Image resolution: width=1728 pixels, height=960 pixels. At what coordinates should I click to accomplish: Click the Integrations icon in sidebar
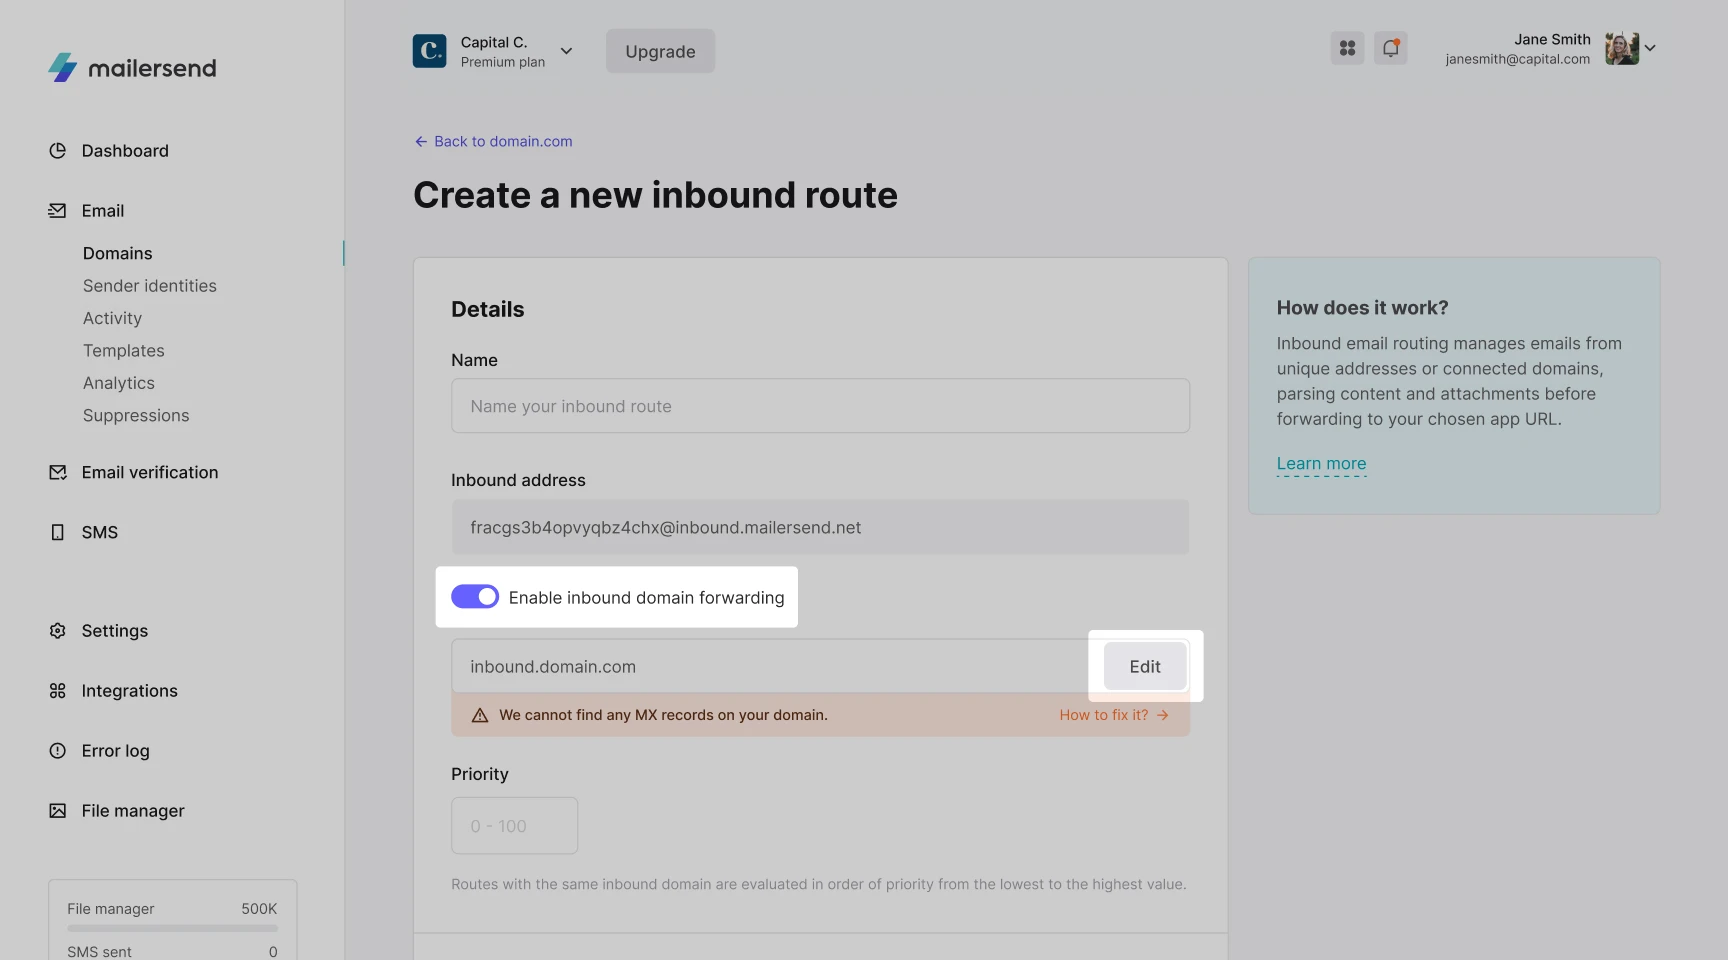point(58,691)
